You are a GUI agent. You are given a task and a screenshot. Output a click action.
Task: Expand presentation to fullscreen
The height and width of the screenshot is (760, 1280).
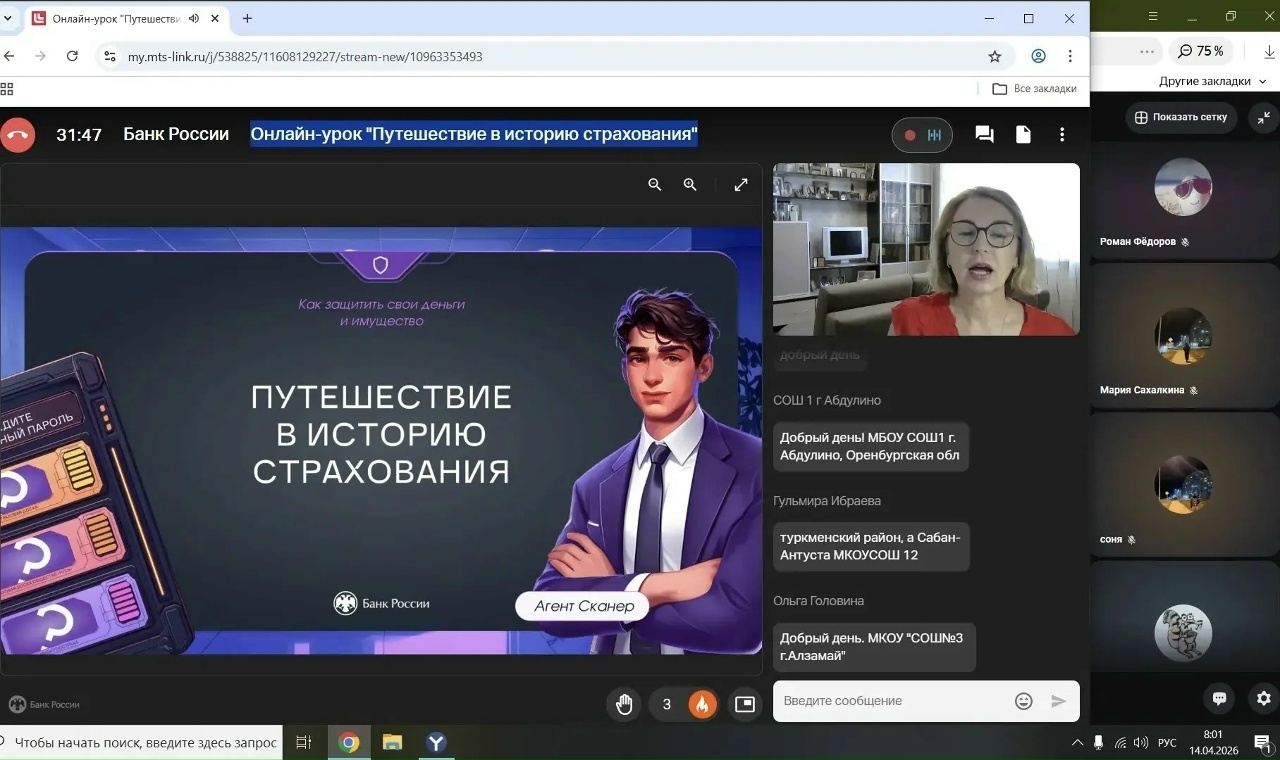pyautogui.click(x=741, y=185)
